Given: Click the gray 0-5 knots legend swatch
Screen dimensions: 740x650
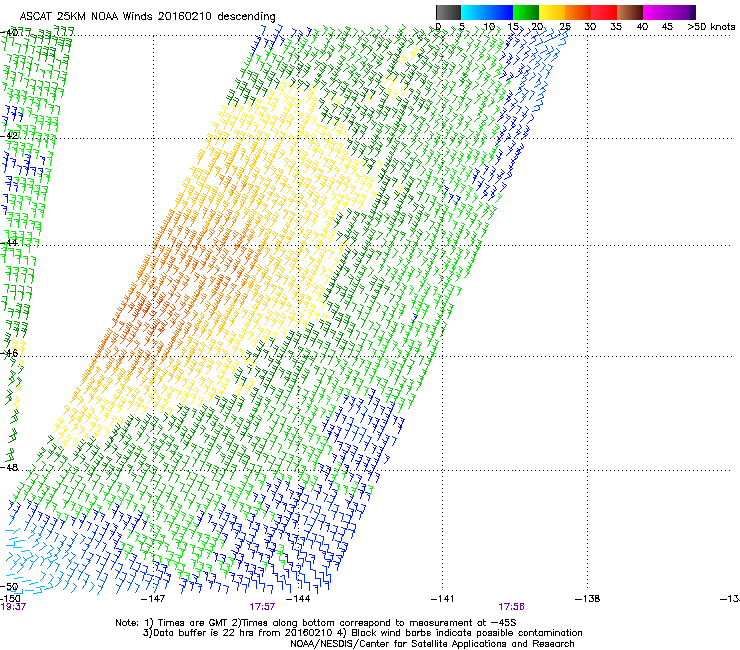Looking at the screenshot, I should (x=449, y=12).
